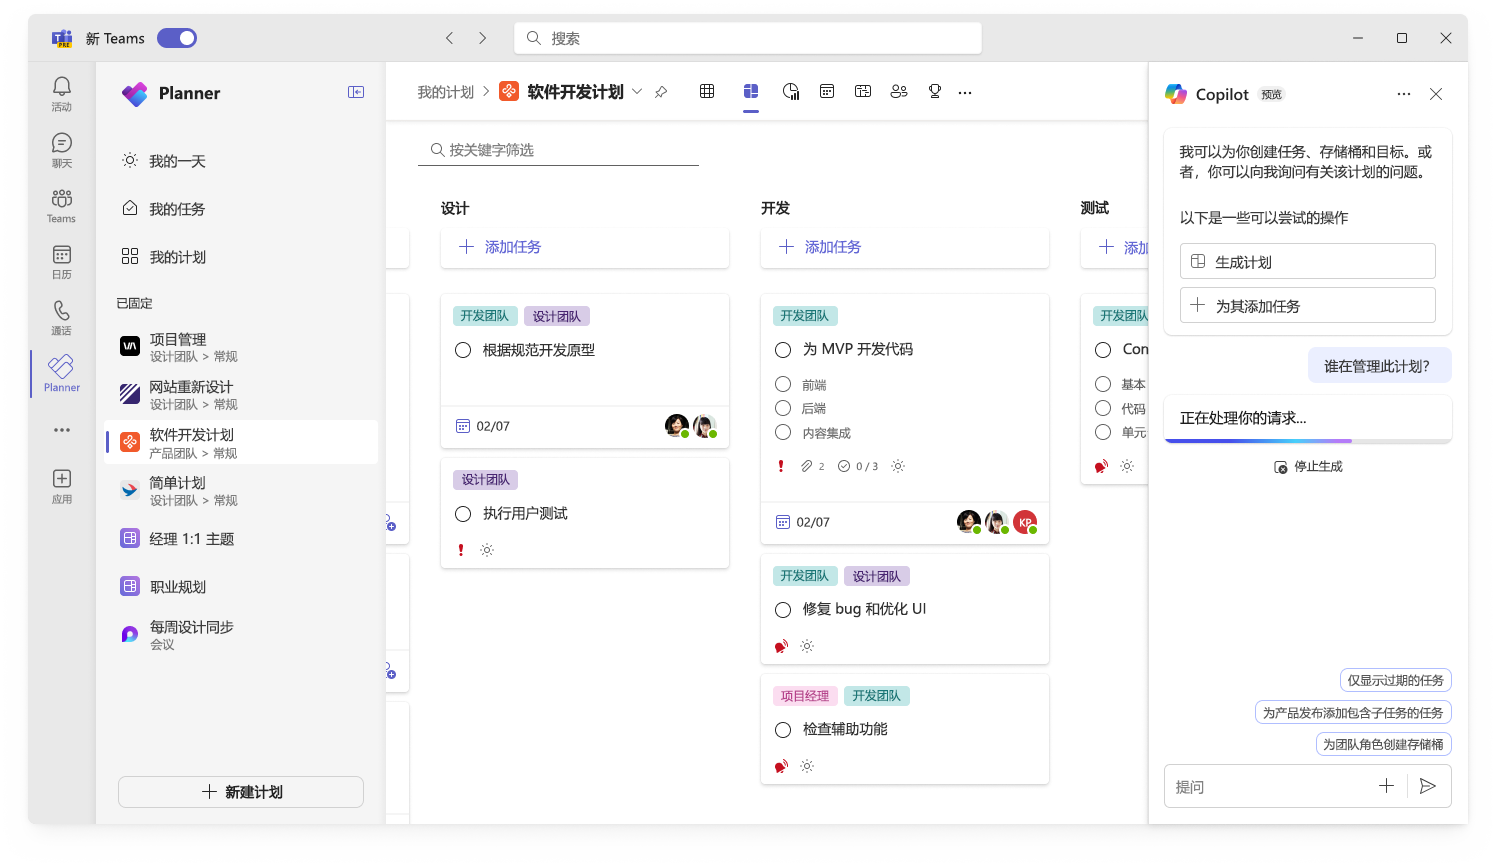
Task: Open the Activity (活动) bell icon
Action: click(x=62, y=87)
